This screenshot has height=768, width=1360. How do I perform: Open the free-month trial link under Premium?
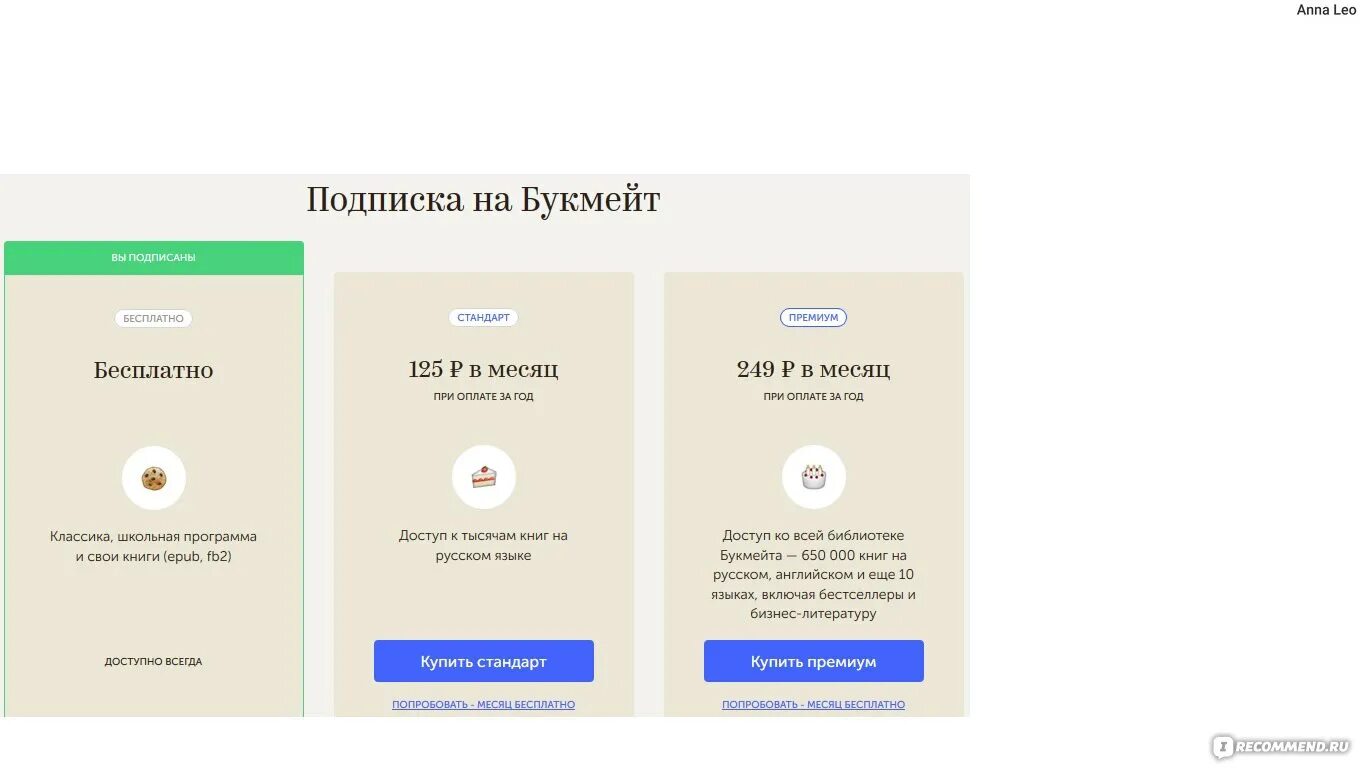[x=814, y=705]
